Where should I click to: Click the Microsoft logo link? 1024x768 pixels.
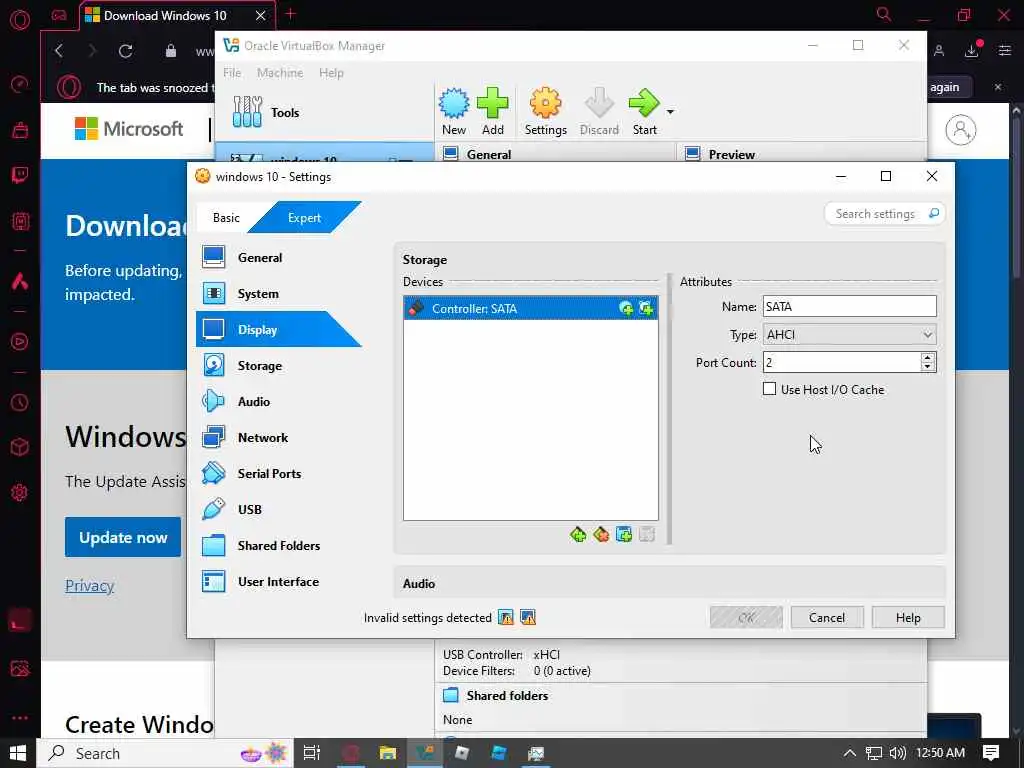coord(129,129)
